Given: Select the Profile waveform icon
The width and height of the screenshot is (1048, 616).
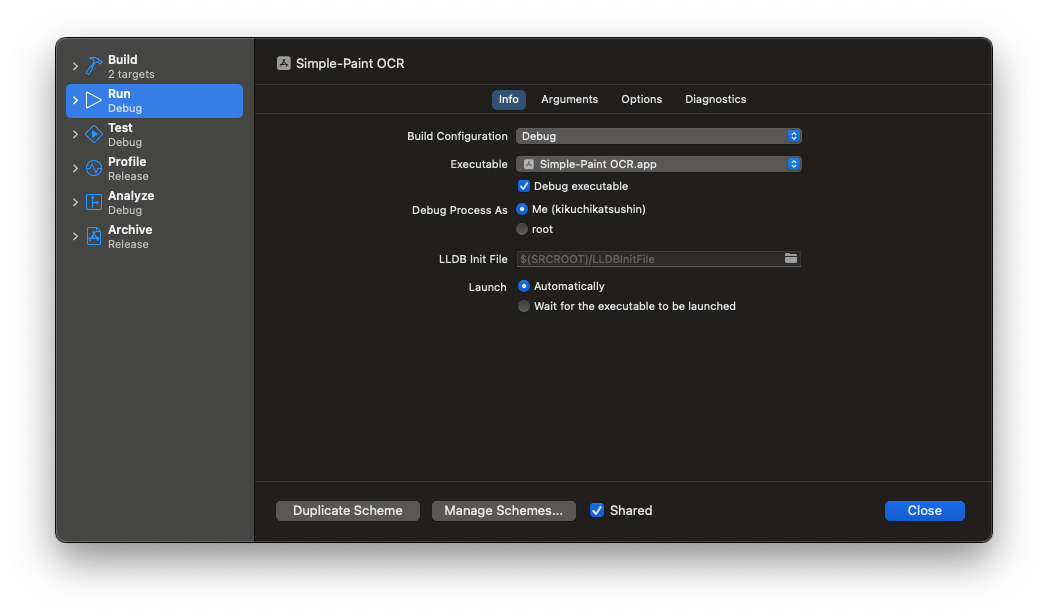Looking at the screenshot, I should (94, 168).
